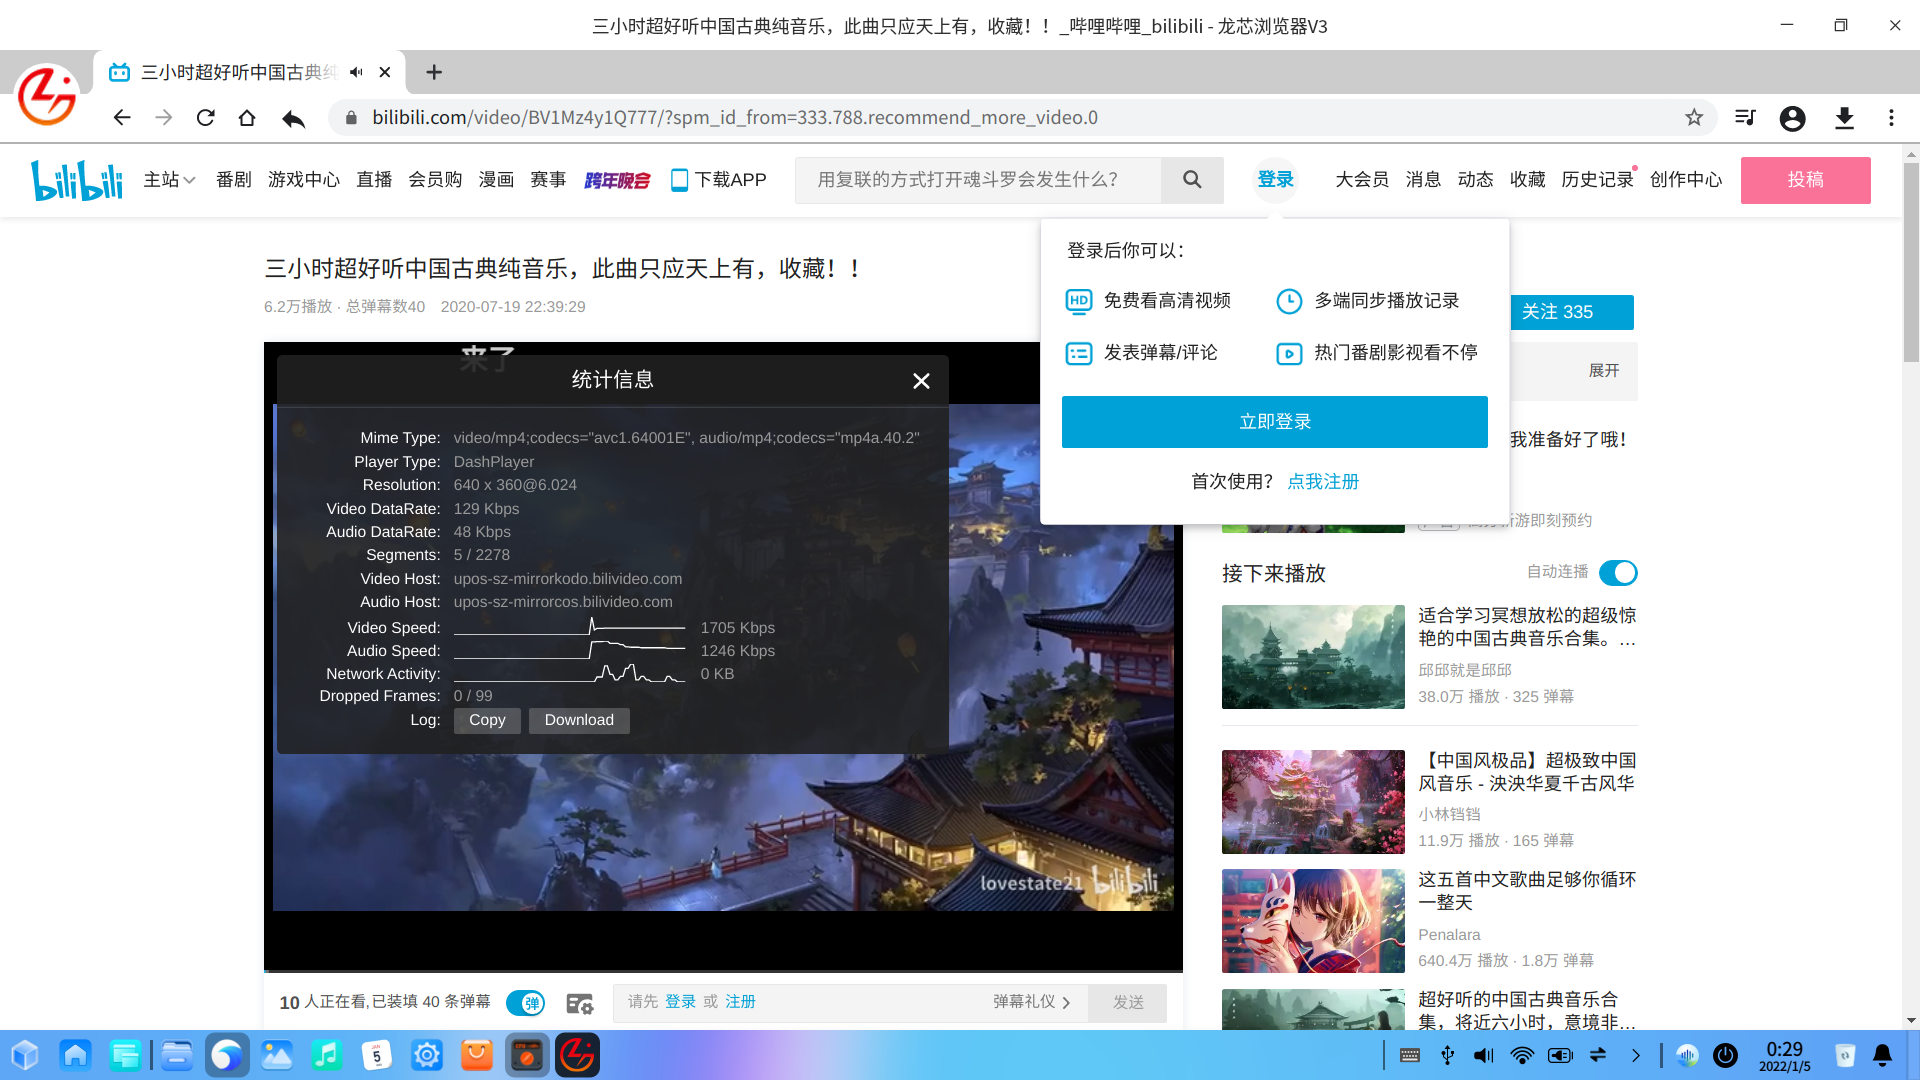Image resolution: width=1920 pixels, height=1080 pixels.
Task: Click the bilibili logo in the header
Action: pyautogui.click(x=77, y=180)
